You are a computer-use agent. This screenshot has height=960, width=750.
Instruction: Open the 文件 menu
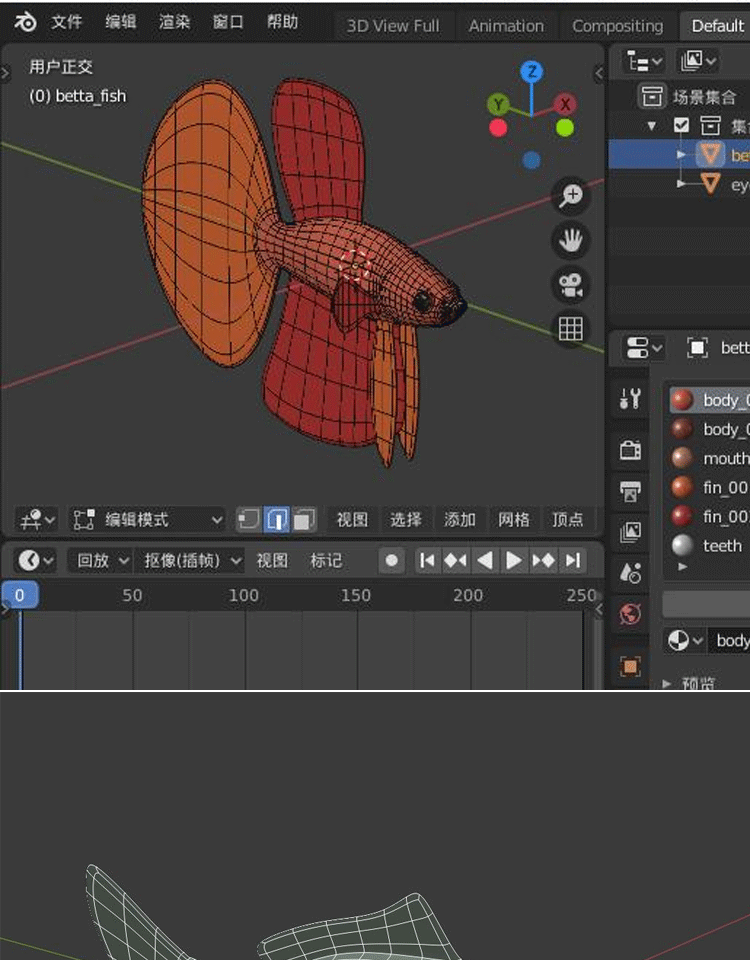66,22
